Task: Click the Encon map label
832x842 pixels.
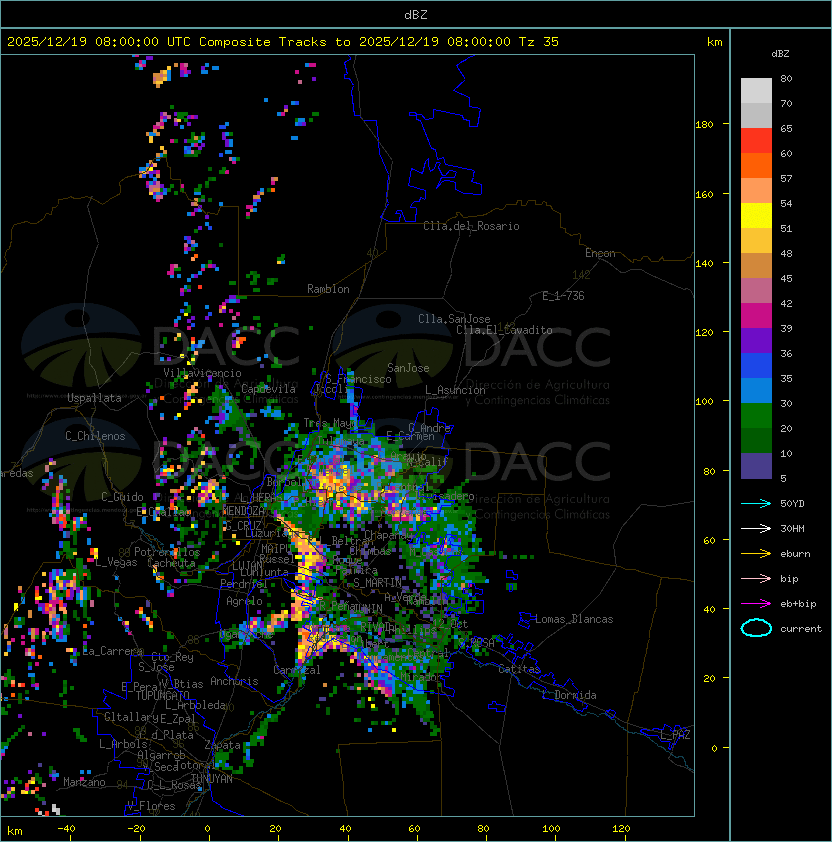Action: click(600, 253)
